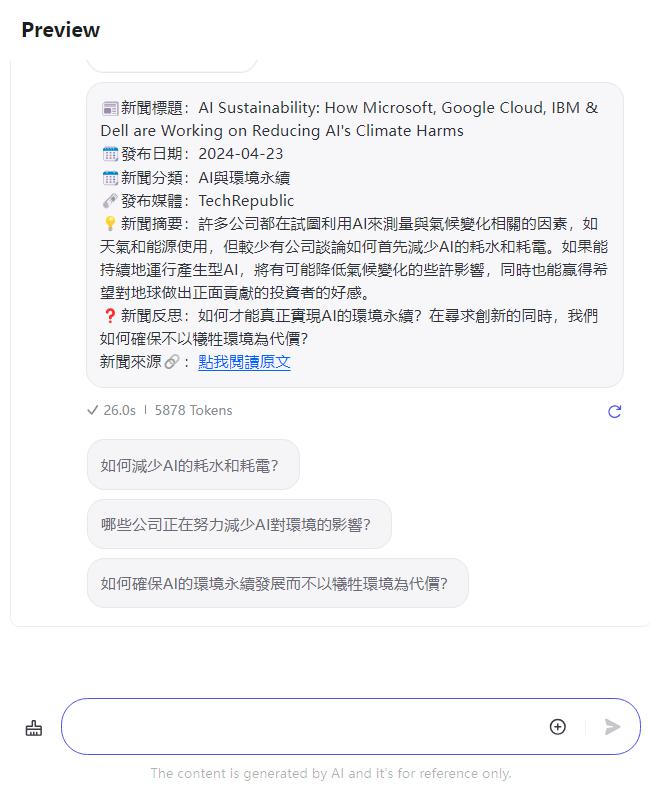Click the Preview panel heading
Viewport: 650px width, 788px height.
tap(60, 30)
